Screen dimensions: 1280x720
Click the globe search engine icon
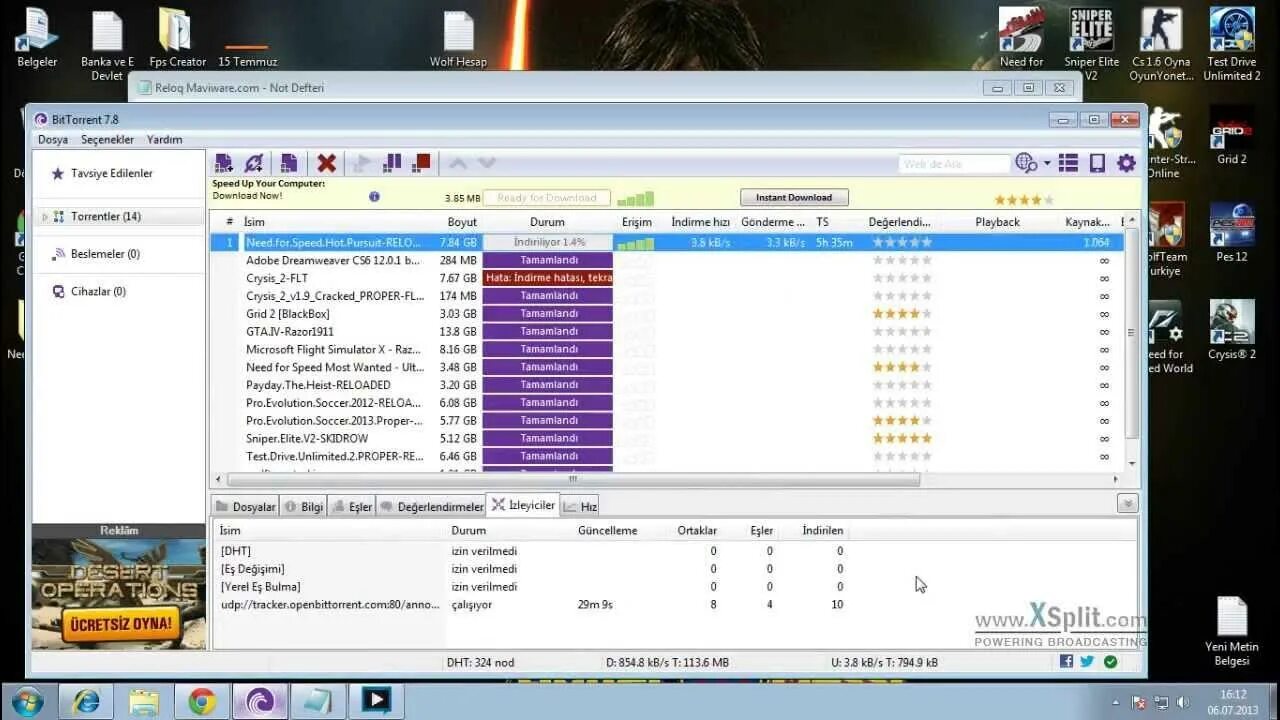(1026, 163)
